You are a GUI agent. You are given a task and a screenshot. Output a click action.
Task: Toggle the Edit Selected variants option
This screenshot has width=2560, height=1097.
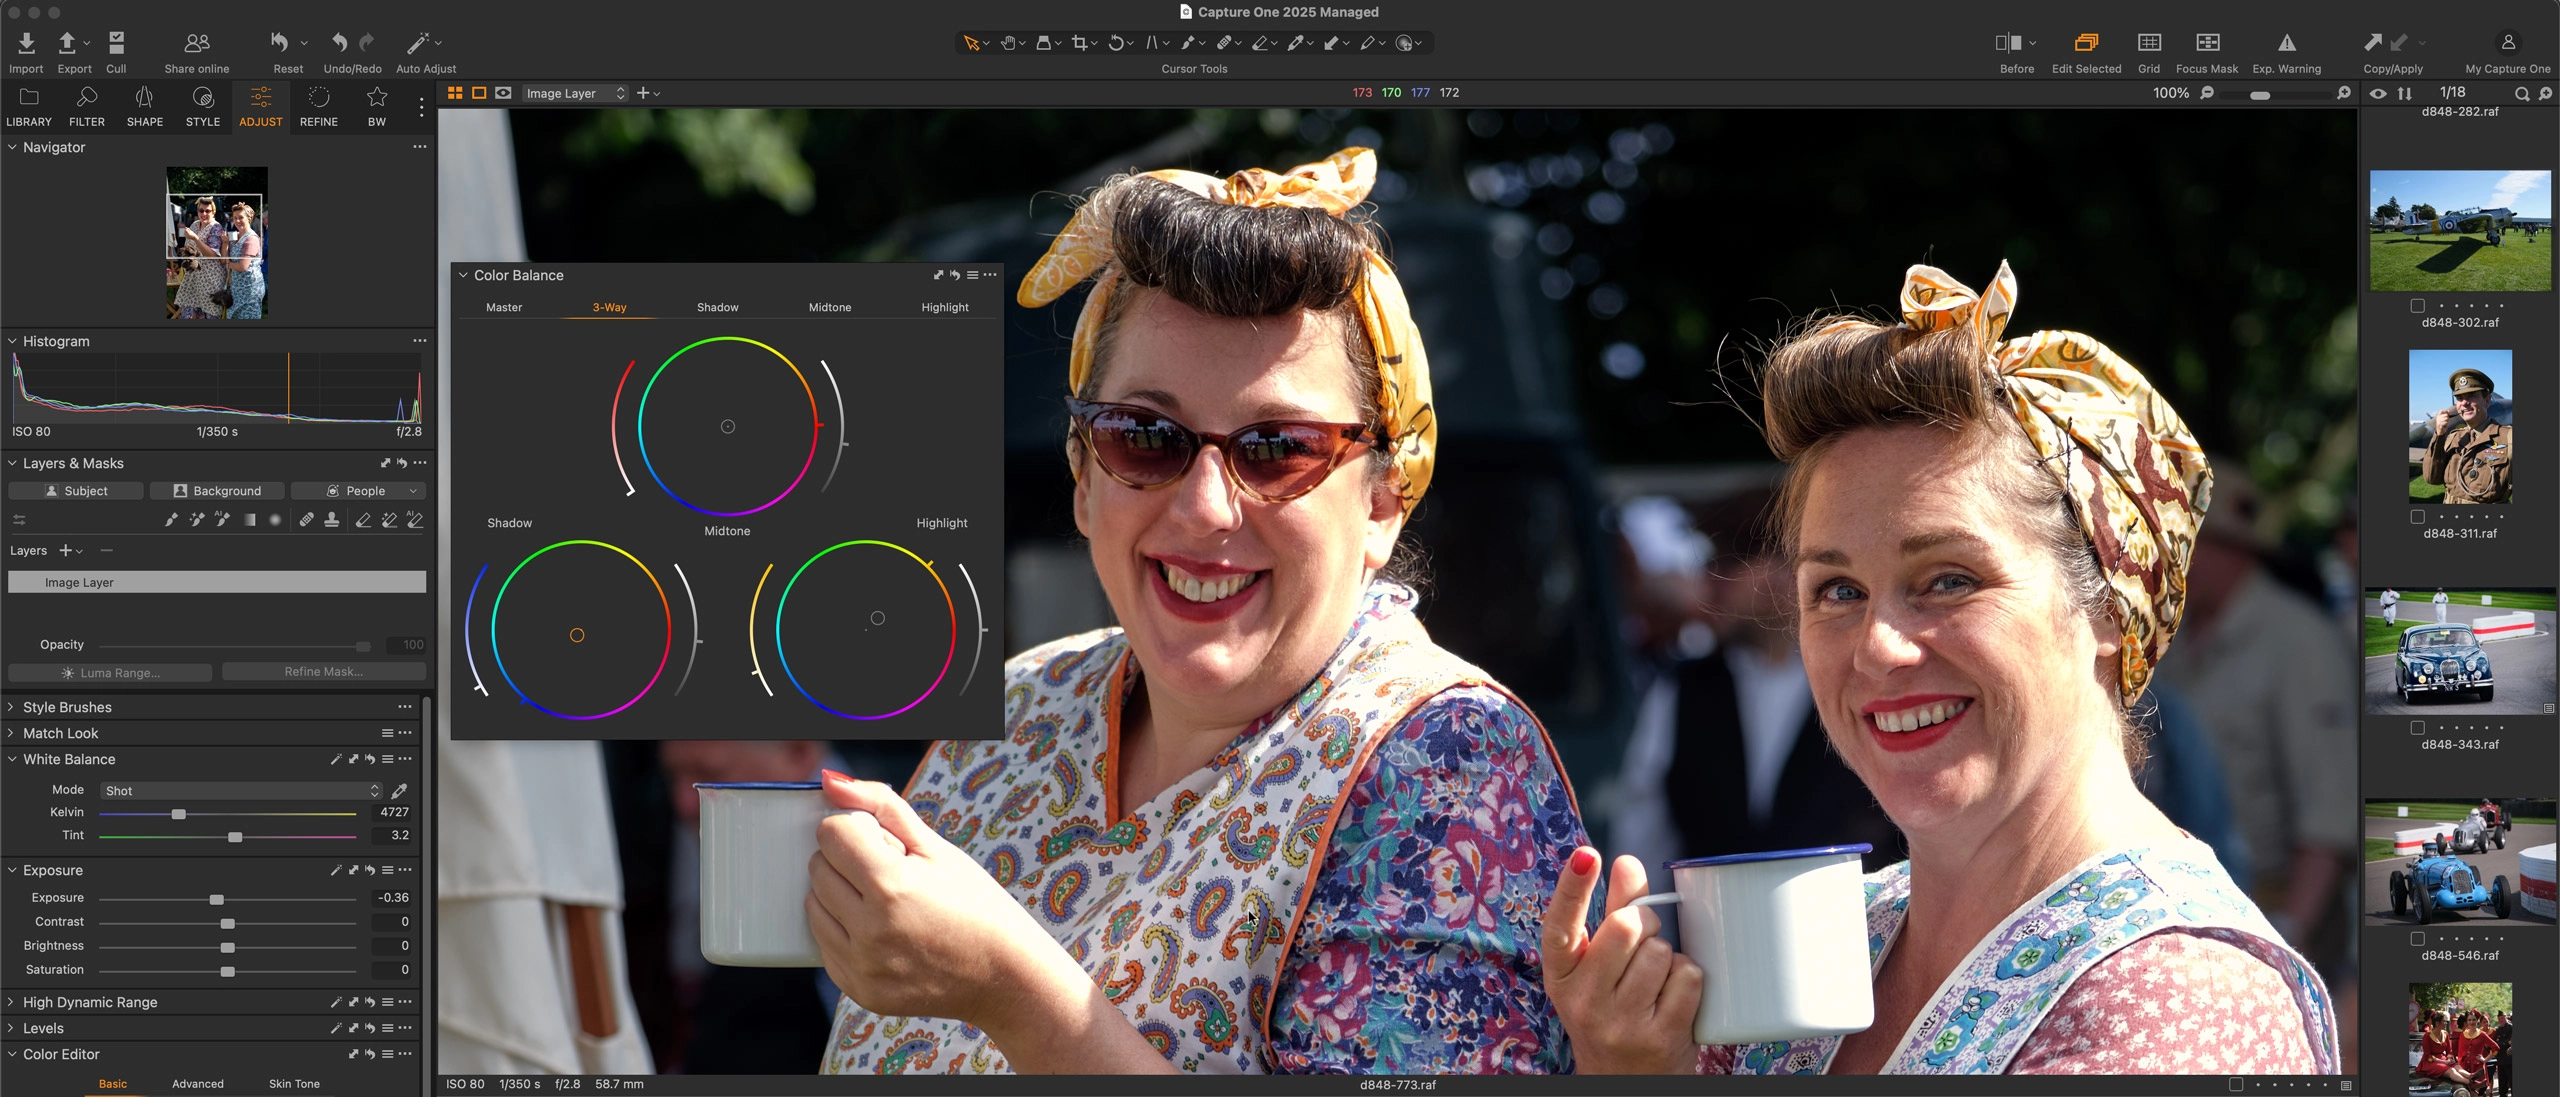point(2086,43)
